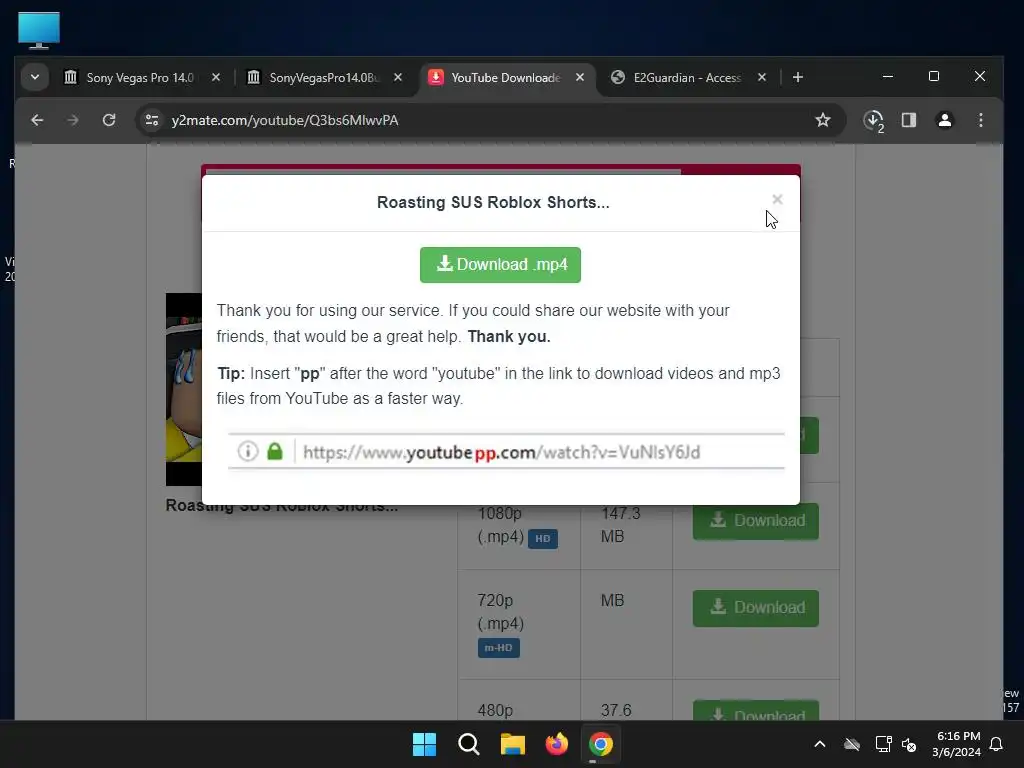1024x768 pixels.
Task: Open the browser side panel
Action: 908,120
